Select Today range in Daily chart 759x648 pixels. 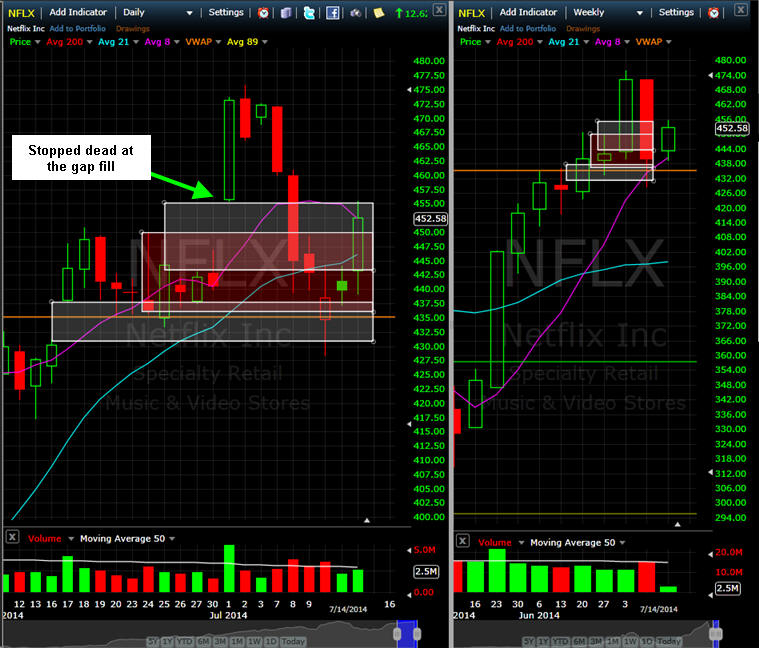point(293,641)
